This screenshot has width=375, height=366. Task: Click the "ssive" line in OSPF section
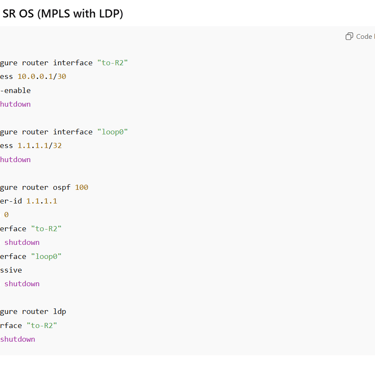(11, 270)
